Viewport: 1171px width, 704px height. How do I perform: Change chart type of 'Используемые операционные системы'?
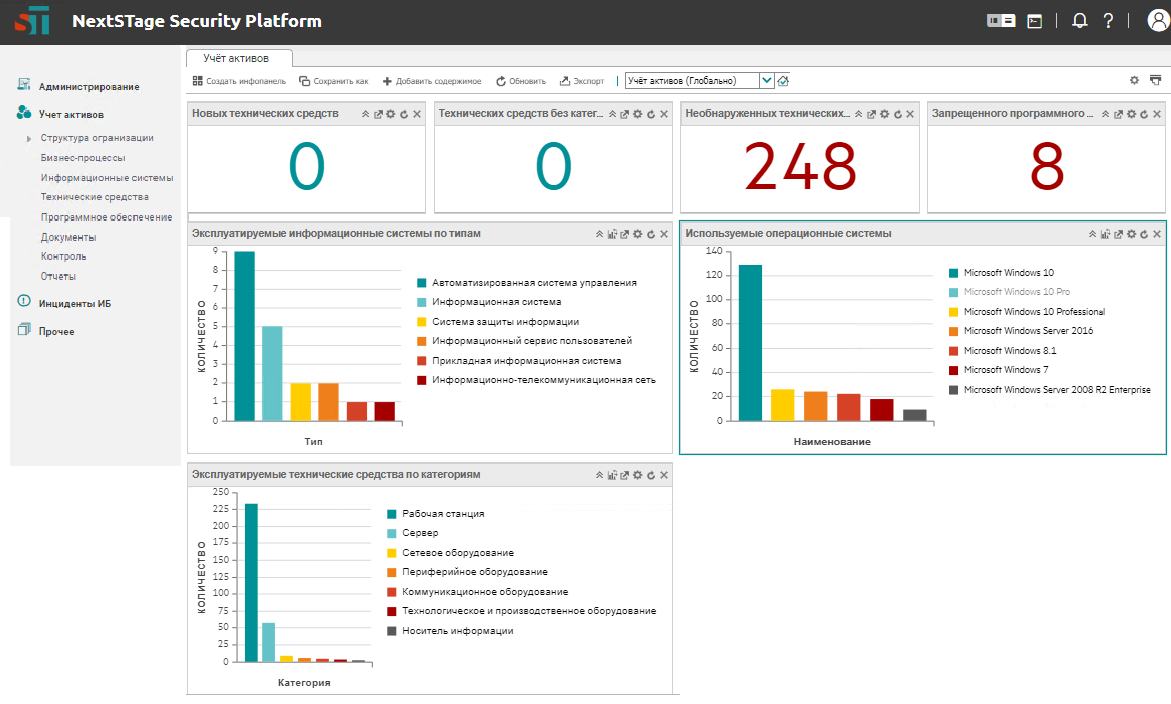1105,234
